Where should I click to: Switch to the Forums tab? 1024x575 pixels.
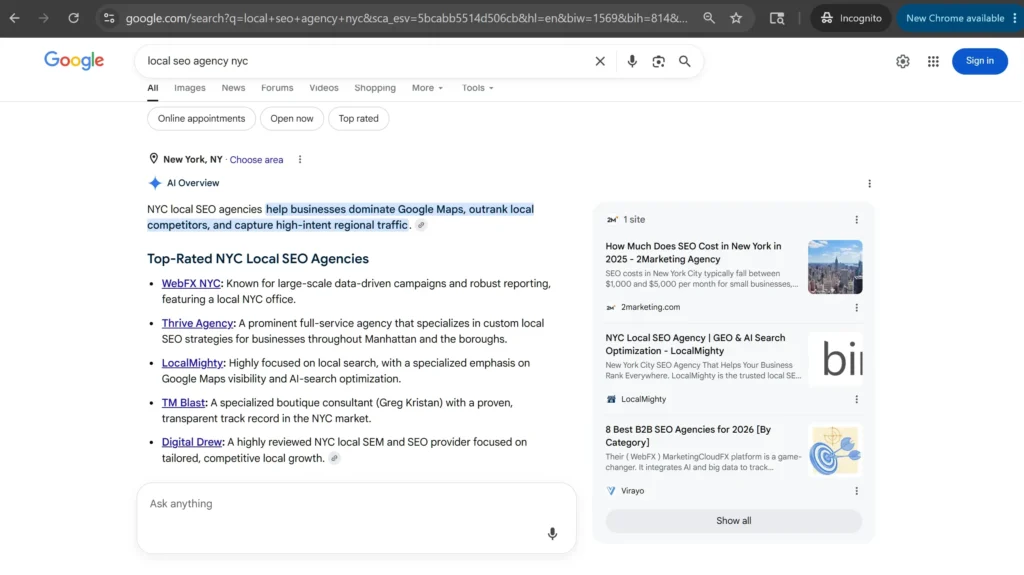tap(277, 88)
